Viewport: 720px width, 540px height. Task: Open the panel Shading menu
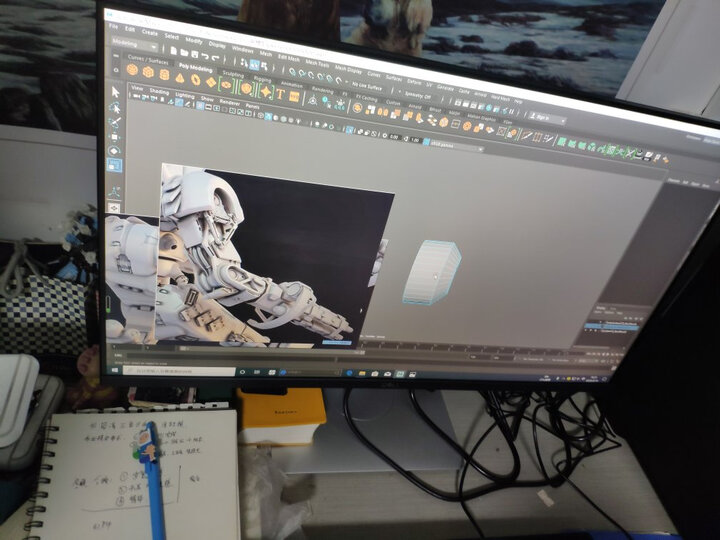point(159,91)
